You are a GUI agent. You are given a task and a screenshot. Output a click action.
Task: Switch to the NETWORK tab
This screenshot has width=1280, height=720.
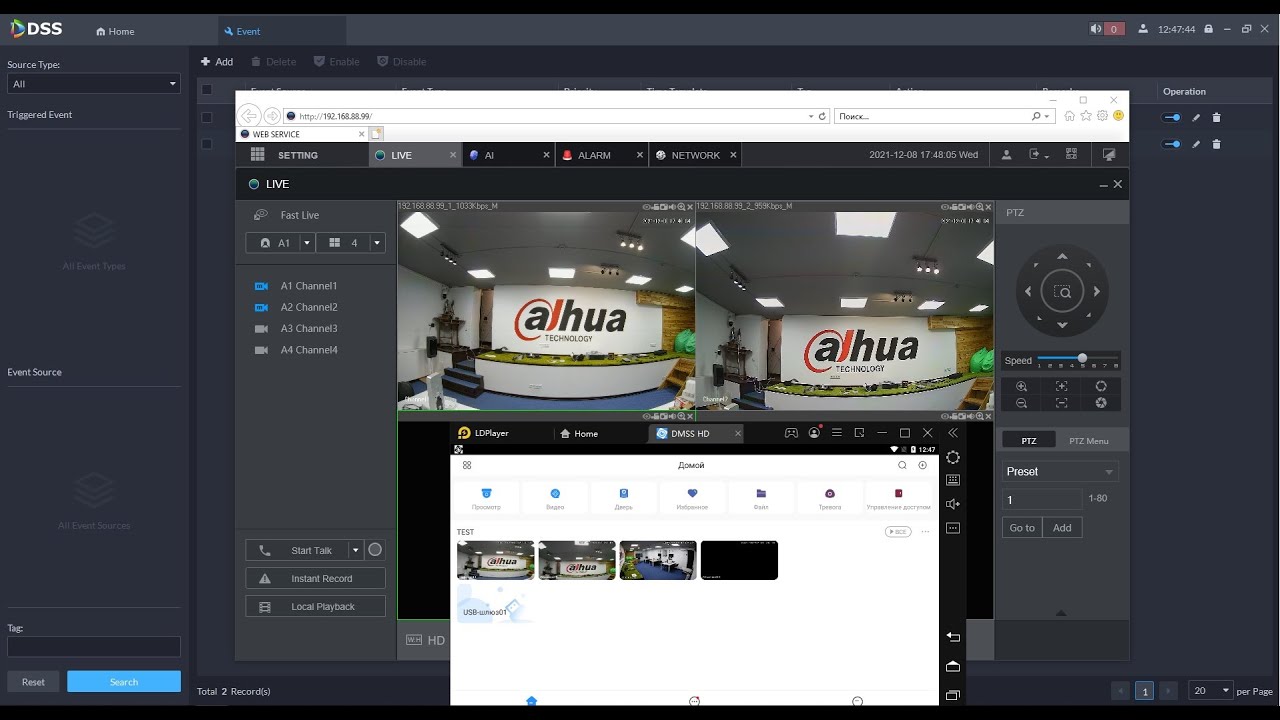(x=695, y=155)
